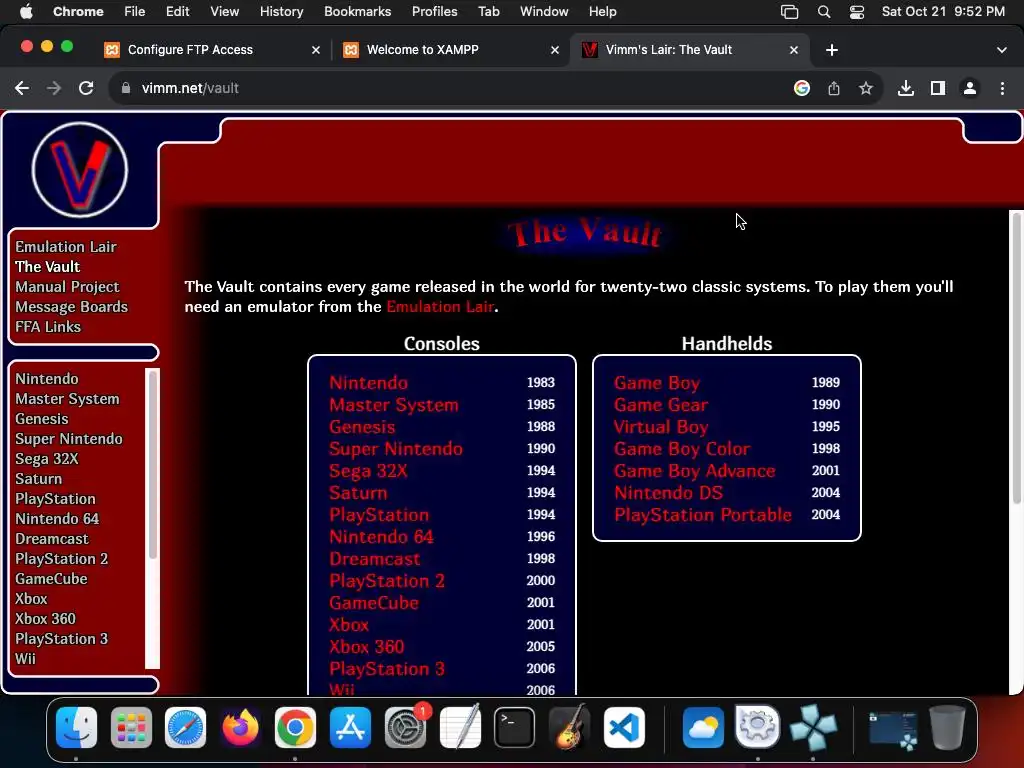The width and height of the screenshot is (1024, 768).
Task: Open the Trash in the dock
Action: point(947,728)
